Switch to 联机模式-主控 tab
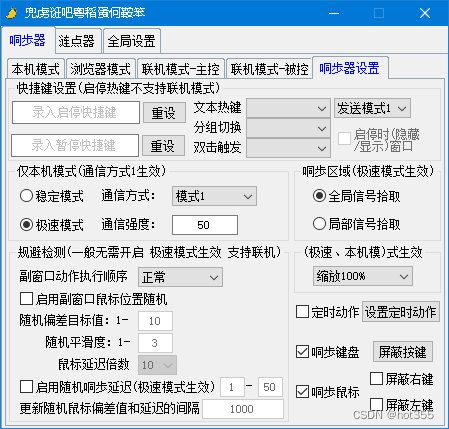Viewport: 449px width, 429px height. pos(181,69)
